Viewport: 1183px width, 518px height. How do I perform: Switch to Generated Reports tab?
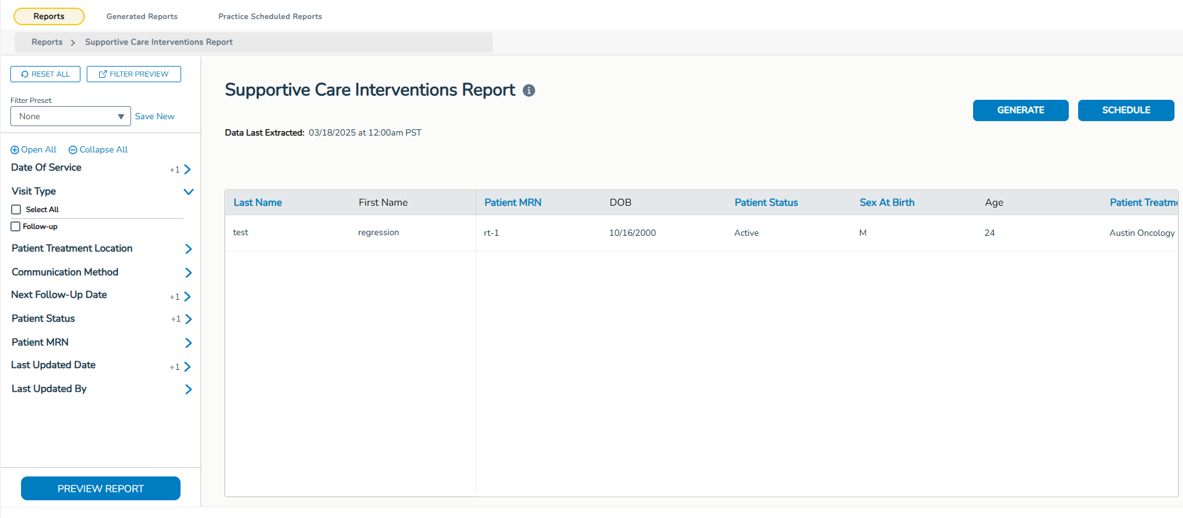pyautogui.click(x=142, y=17)
